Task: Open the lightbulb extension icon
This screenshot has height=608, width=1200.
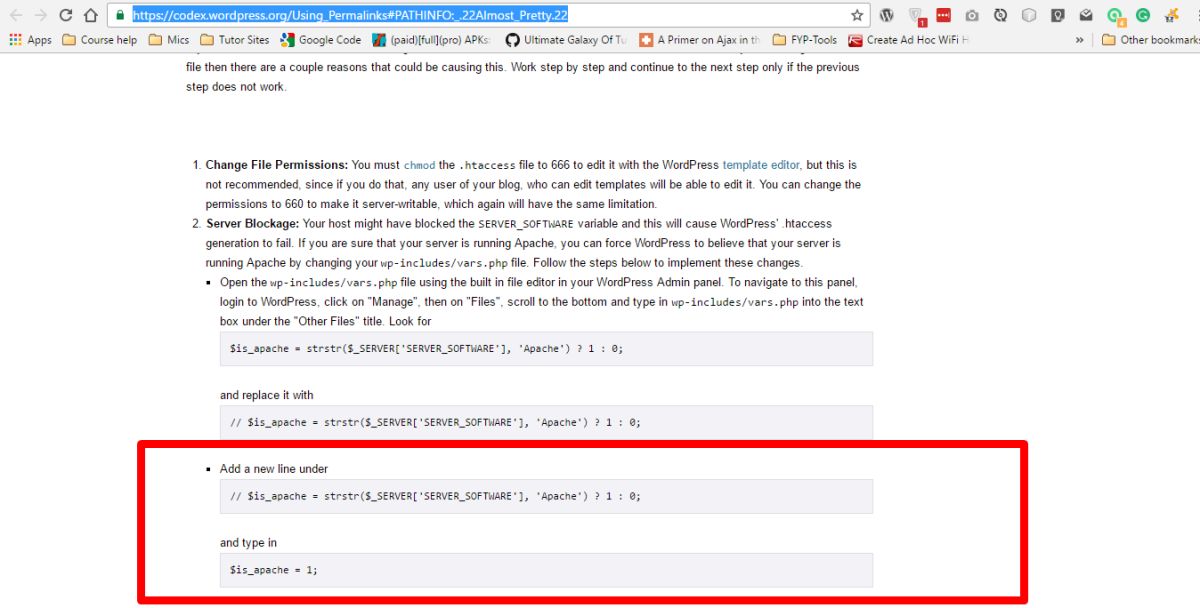Action: [1058, 15]
